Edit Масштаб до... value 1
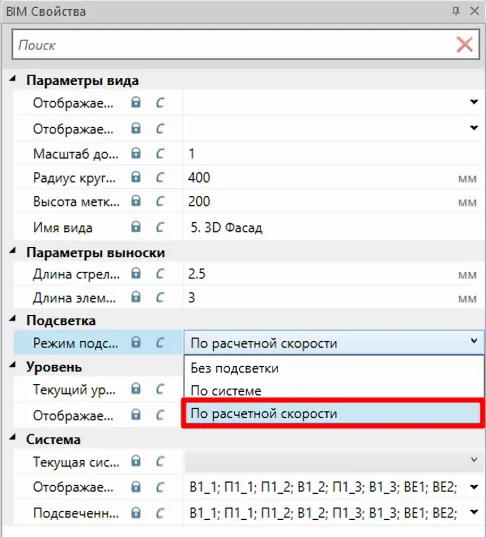The image size is (486, 537). [x=334, y=153]
